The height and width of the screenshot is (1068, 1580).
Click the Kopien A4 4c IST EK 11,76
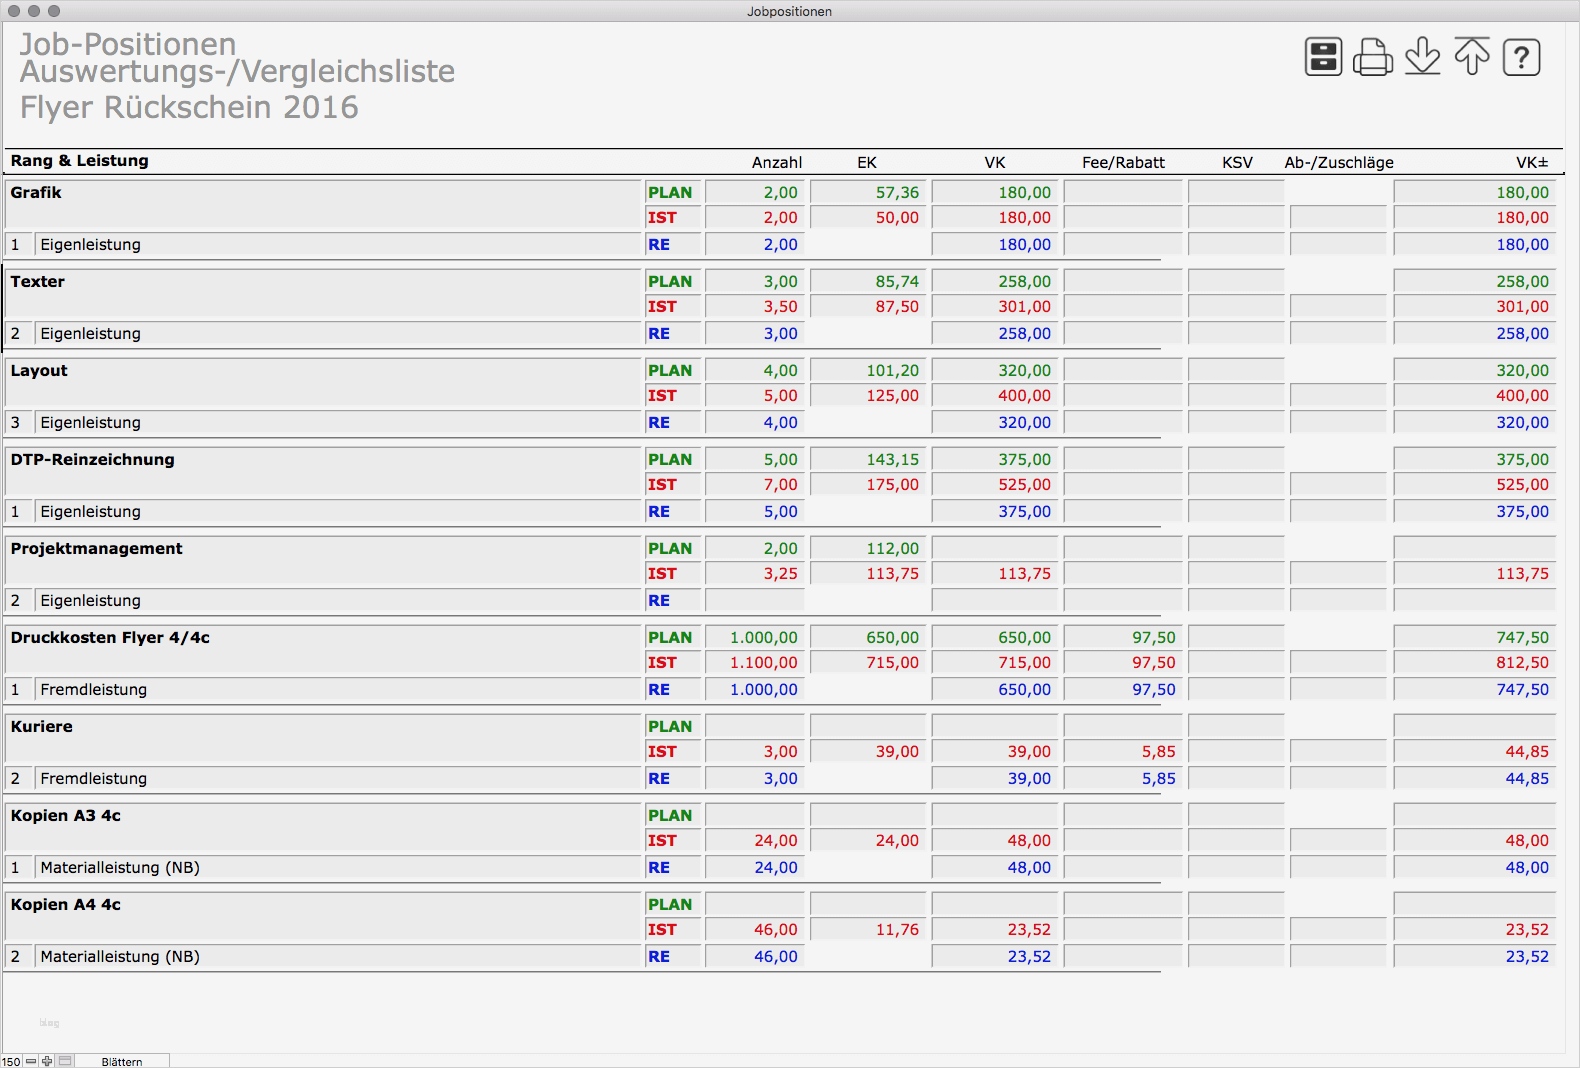pyautogui.click(x=867, y=929)
